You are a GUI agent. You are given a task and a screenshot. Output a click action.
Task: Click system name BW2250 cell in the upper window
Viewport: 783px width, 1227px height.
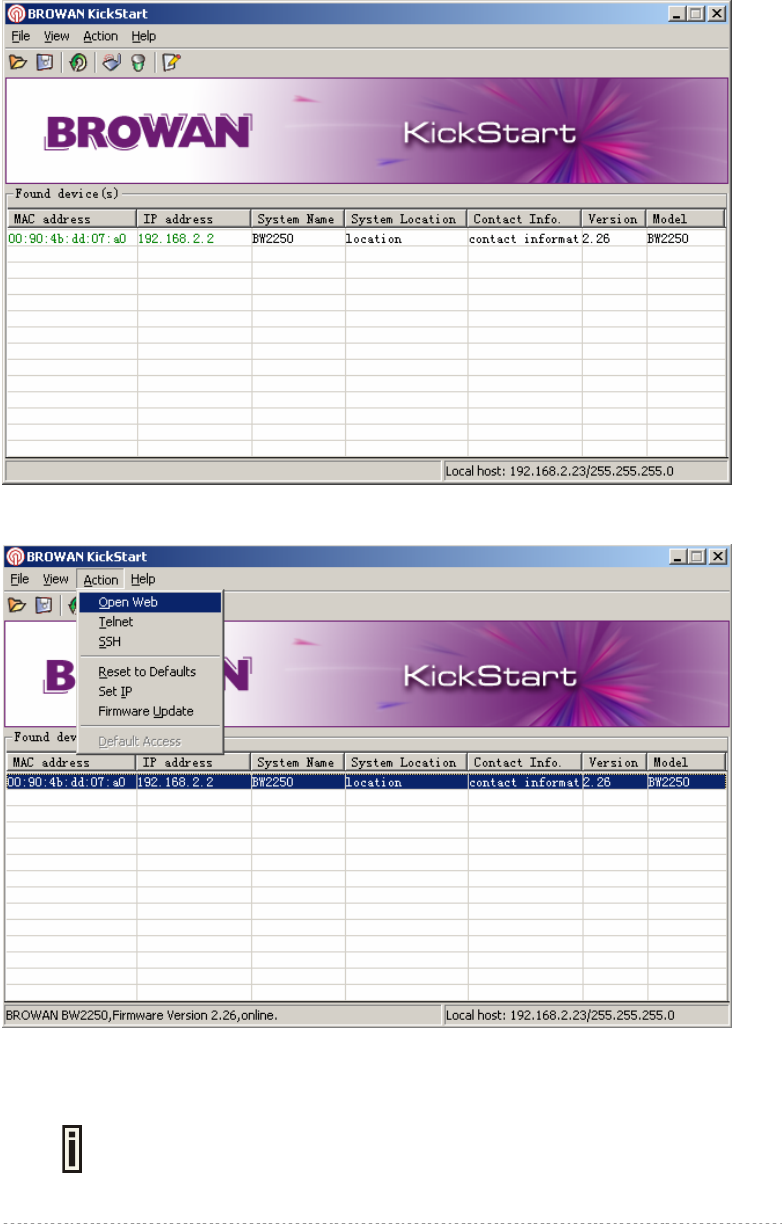(273, 239)
